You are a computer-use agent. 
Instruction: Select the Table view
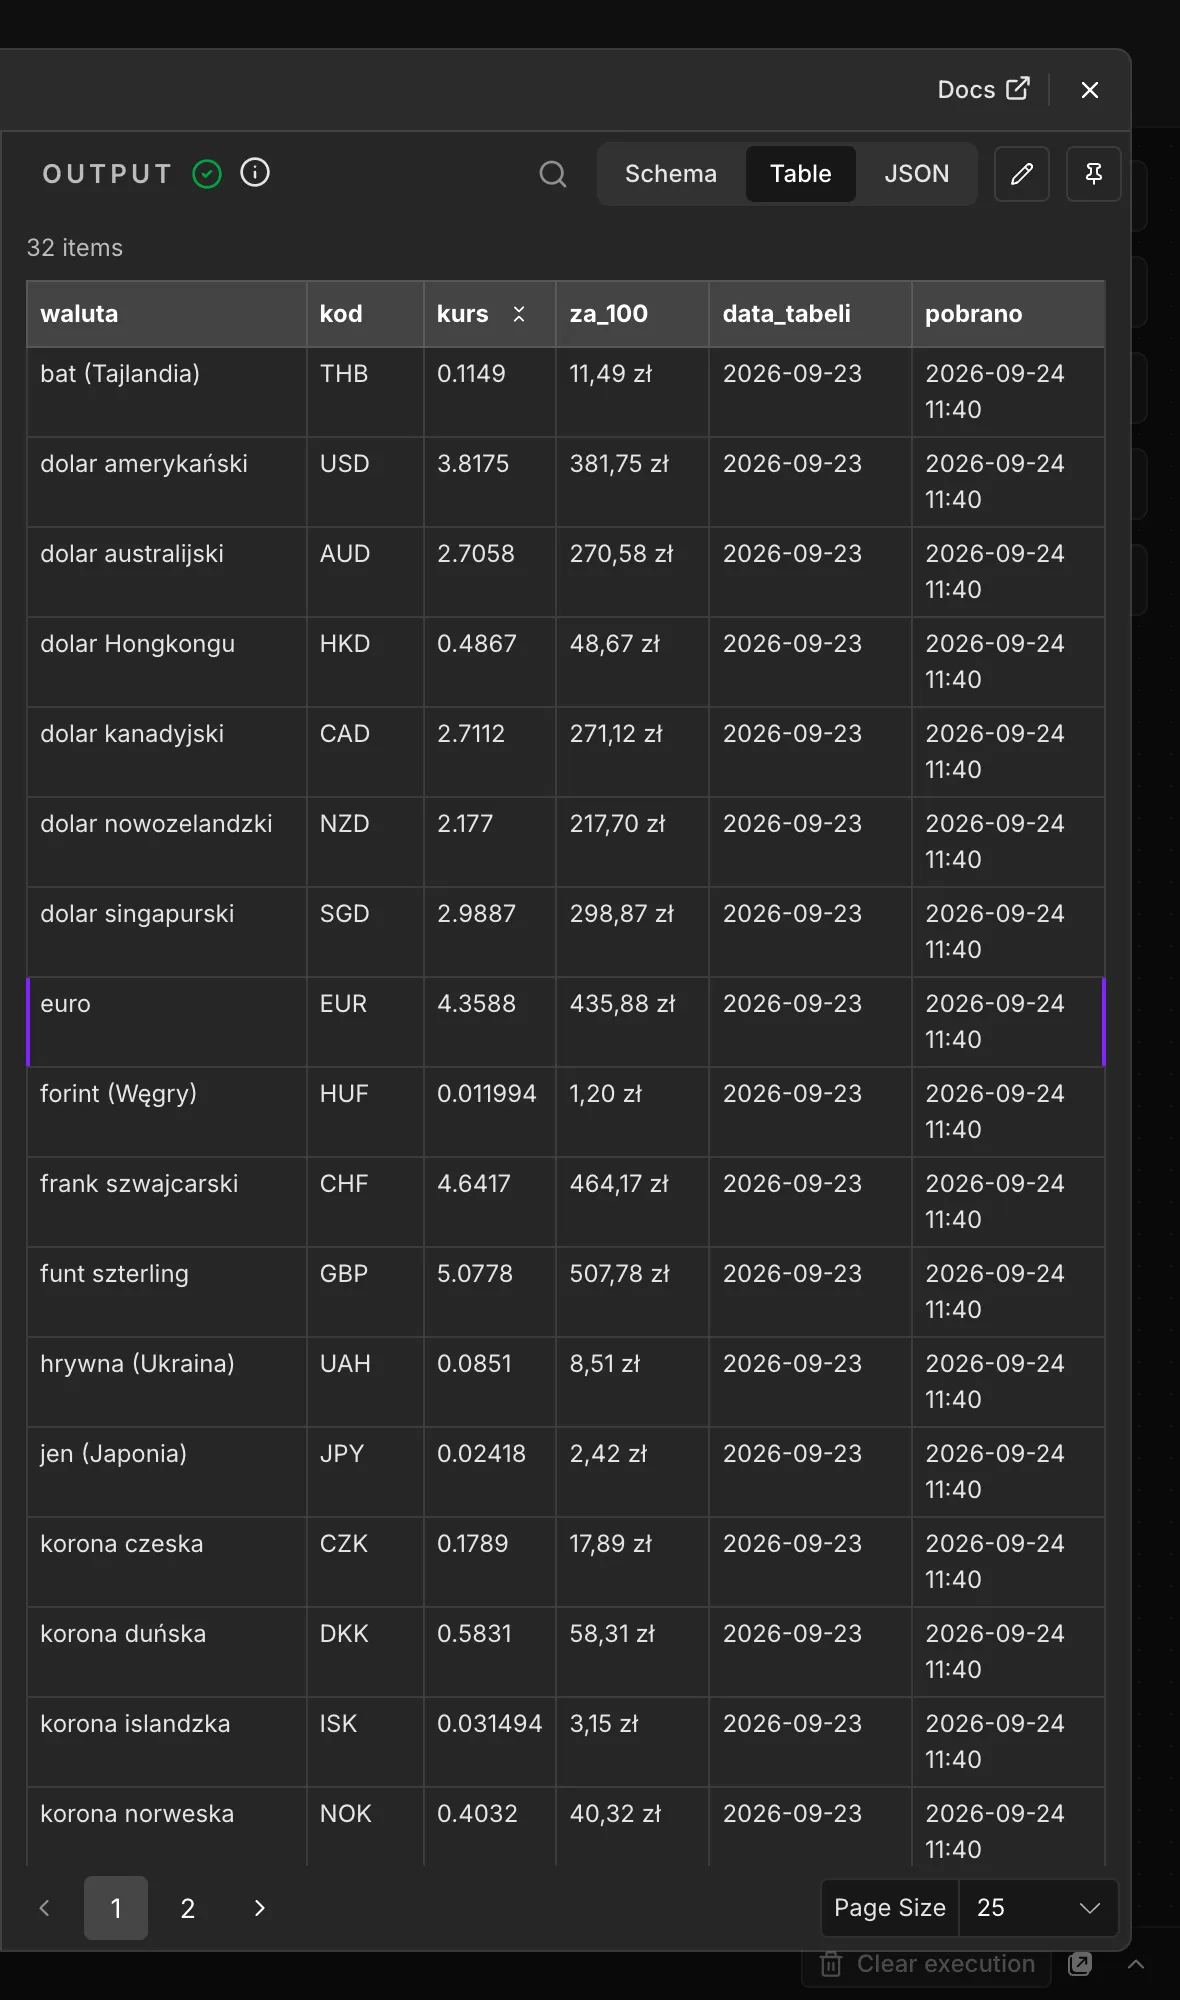(801, 174)
